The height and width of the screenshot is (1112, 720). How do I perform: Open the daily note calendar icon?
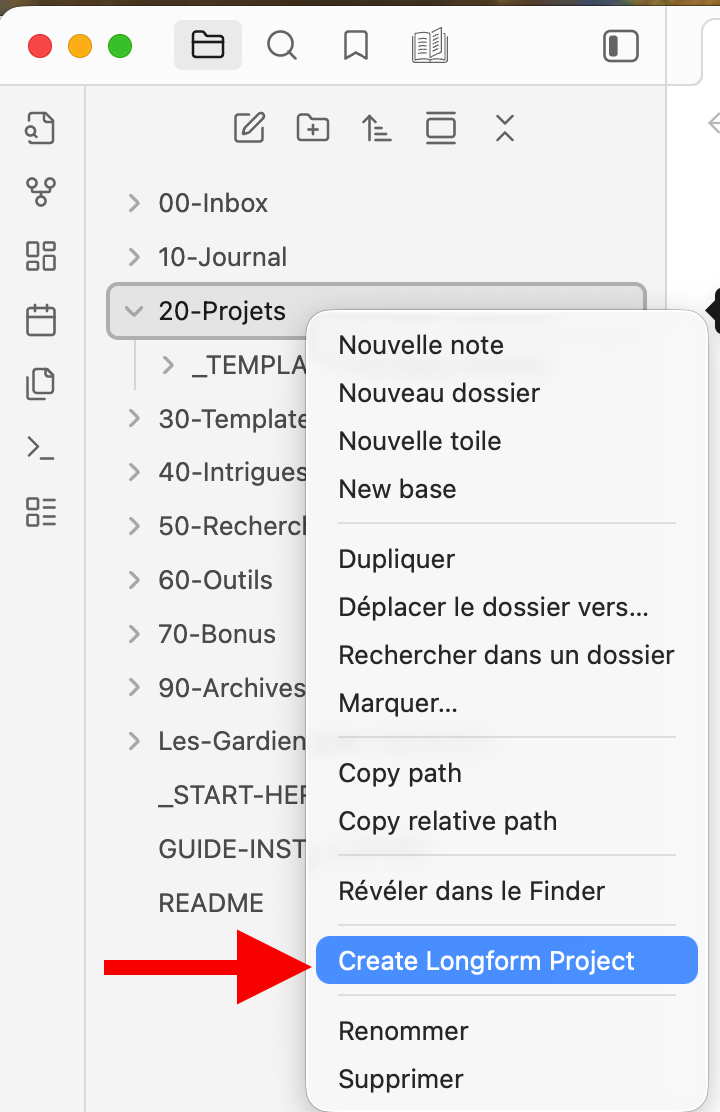point(41,320)
